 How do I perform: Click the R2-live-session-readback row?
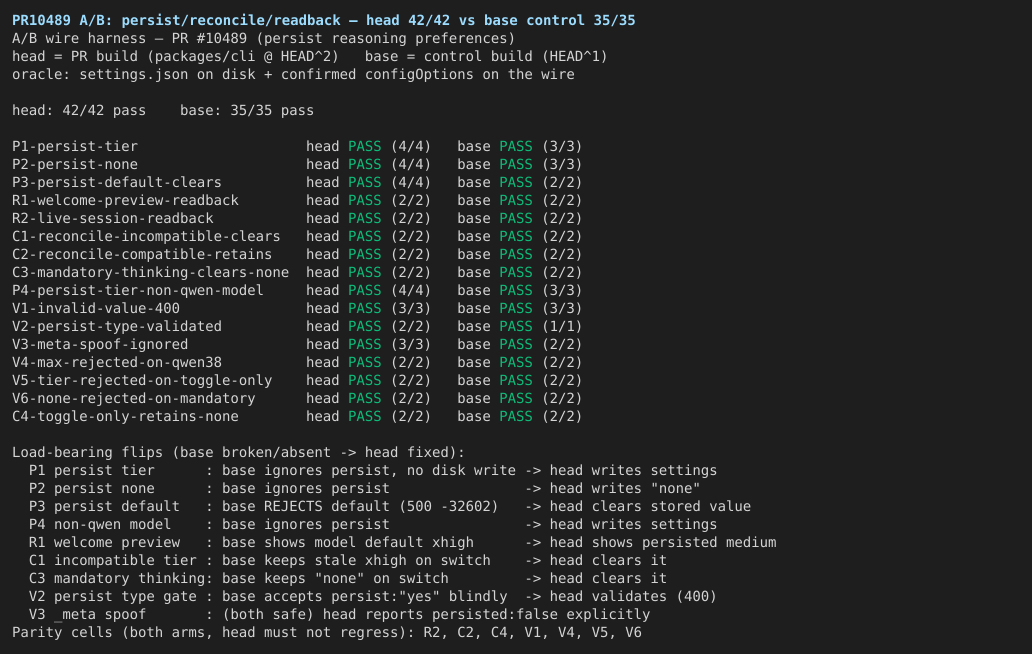tap(297, 218)
